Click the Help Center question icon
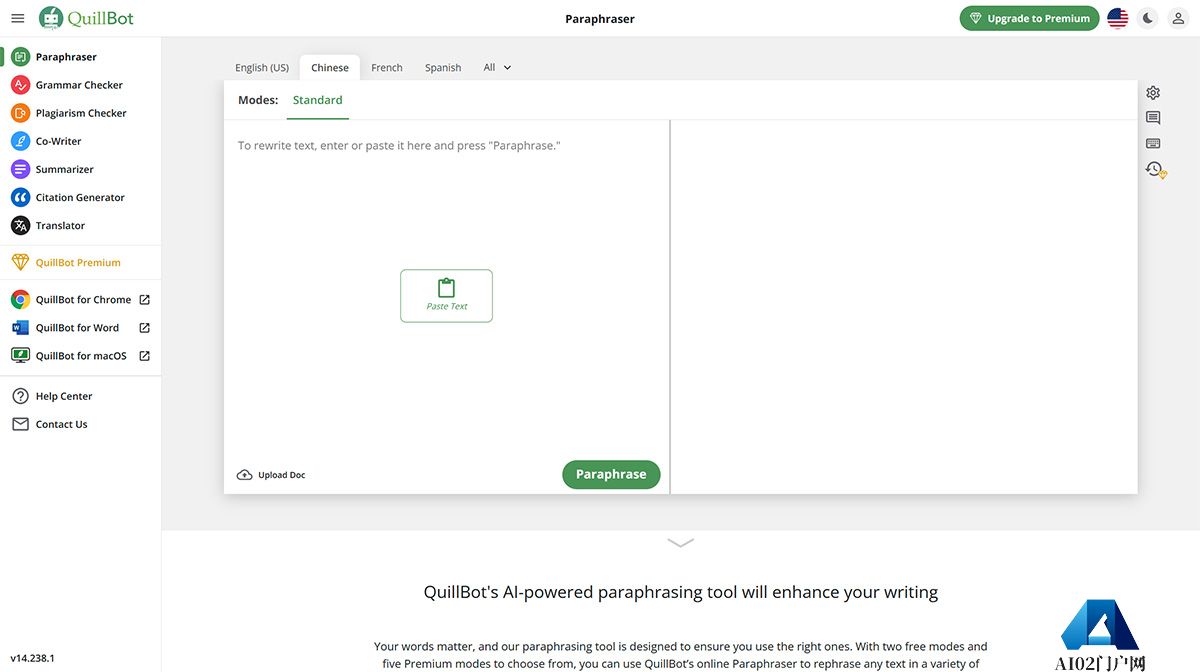This screenshot has height=672, width=1200. pyautogui.click(x=20, y=396)
